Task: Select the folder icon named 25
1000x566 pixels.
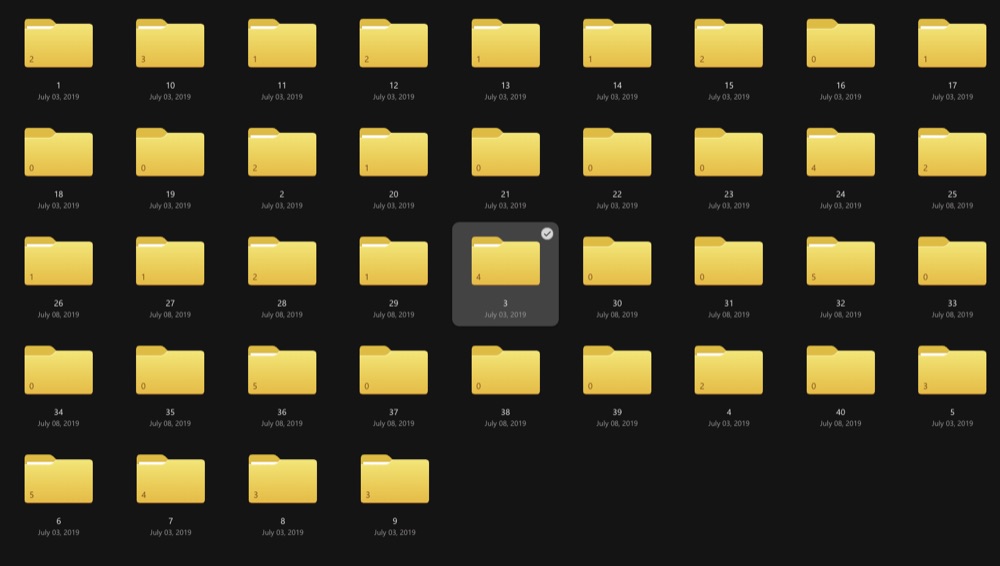Action: coord(952,153)
